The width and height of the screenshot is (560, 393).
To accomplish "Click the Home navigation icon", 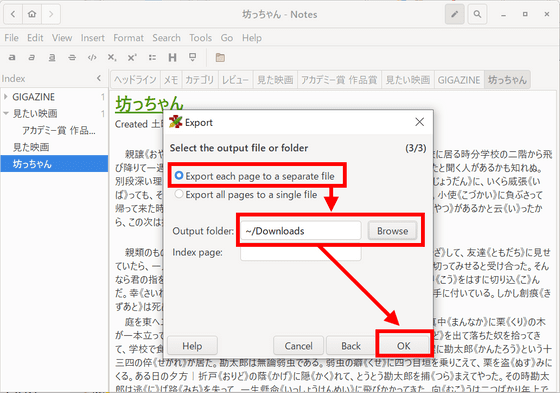I will (32, 14).
